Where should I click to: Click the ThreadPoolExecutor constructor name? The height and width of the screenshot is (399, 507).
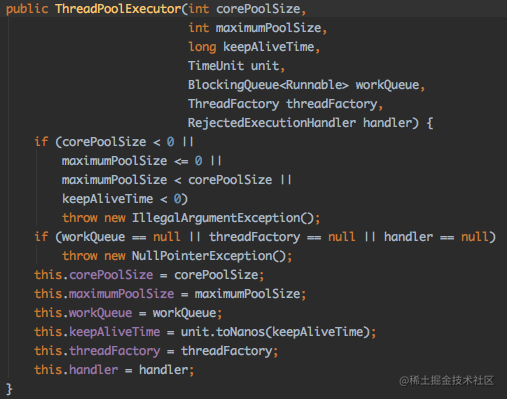point(118,9)
